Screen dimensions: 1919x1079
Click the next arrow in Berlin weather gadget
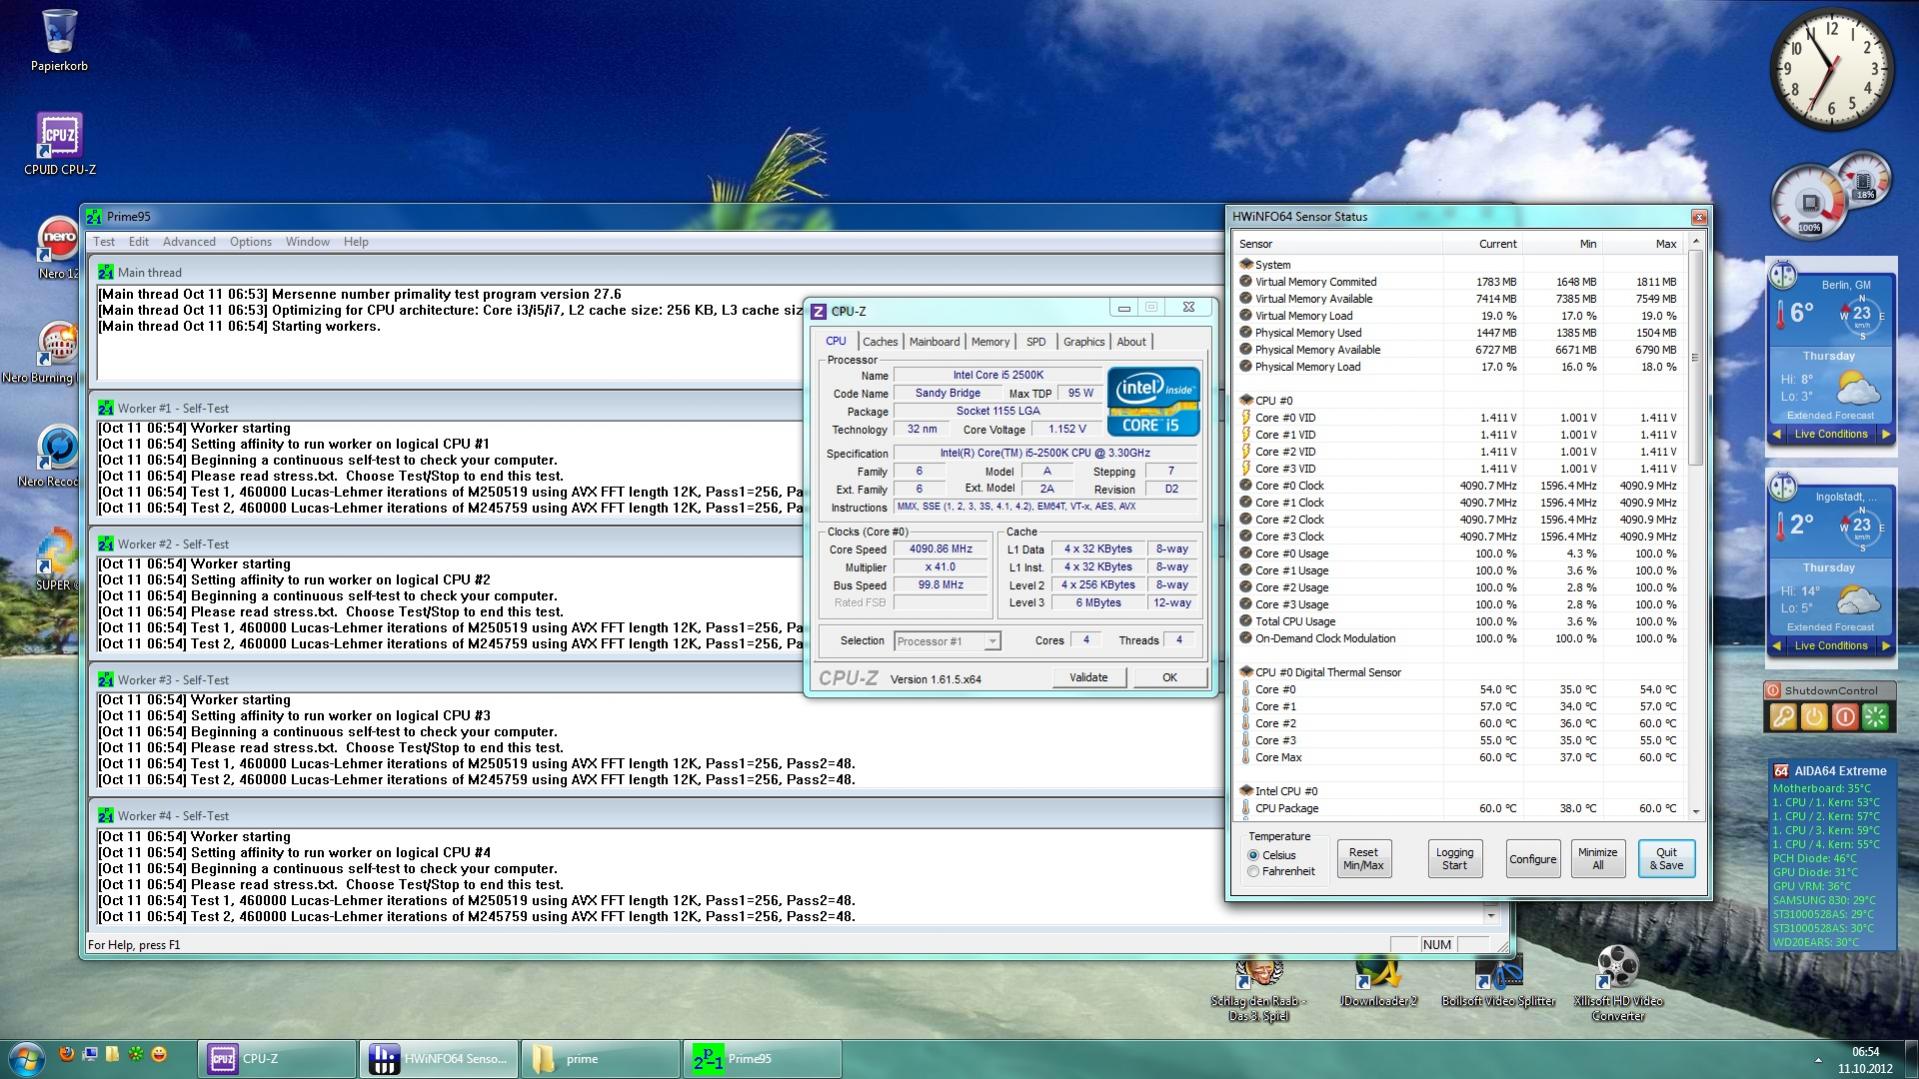tap(1886, 434)
